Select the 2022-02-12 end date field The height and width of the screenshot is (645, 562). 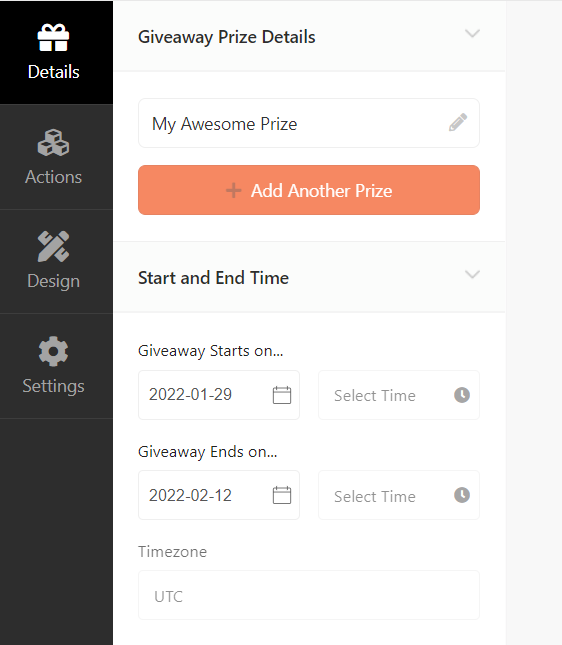tap(219, 495)
